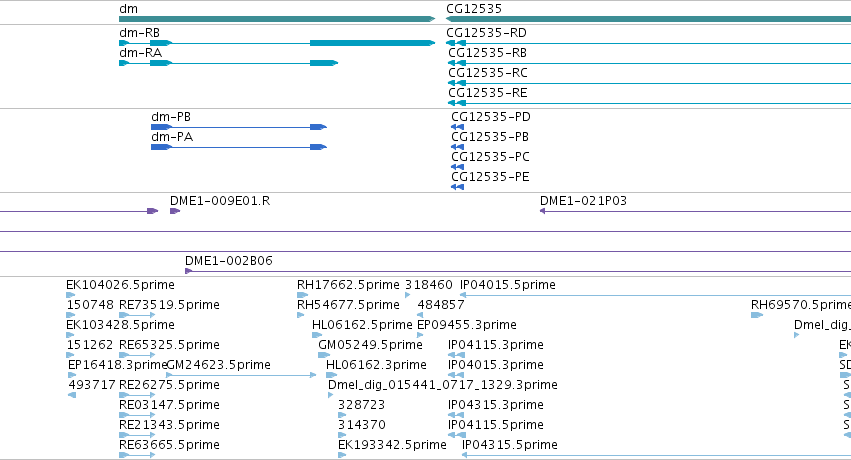Click the 150748 feature label
The image size is (851, 460).
tap(90, 305)
